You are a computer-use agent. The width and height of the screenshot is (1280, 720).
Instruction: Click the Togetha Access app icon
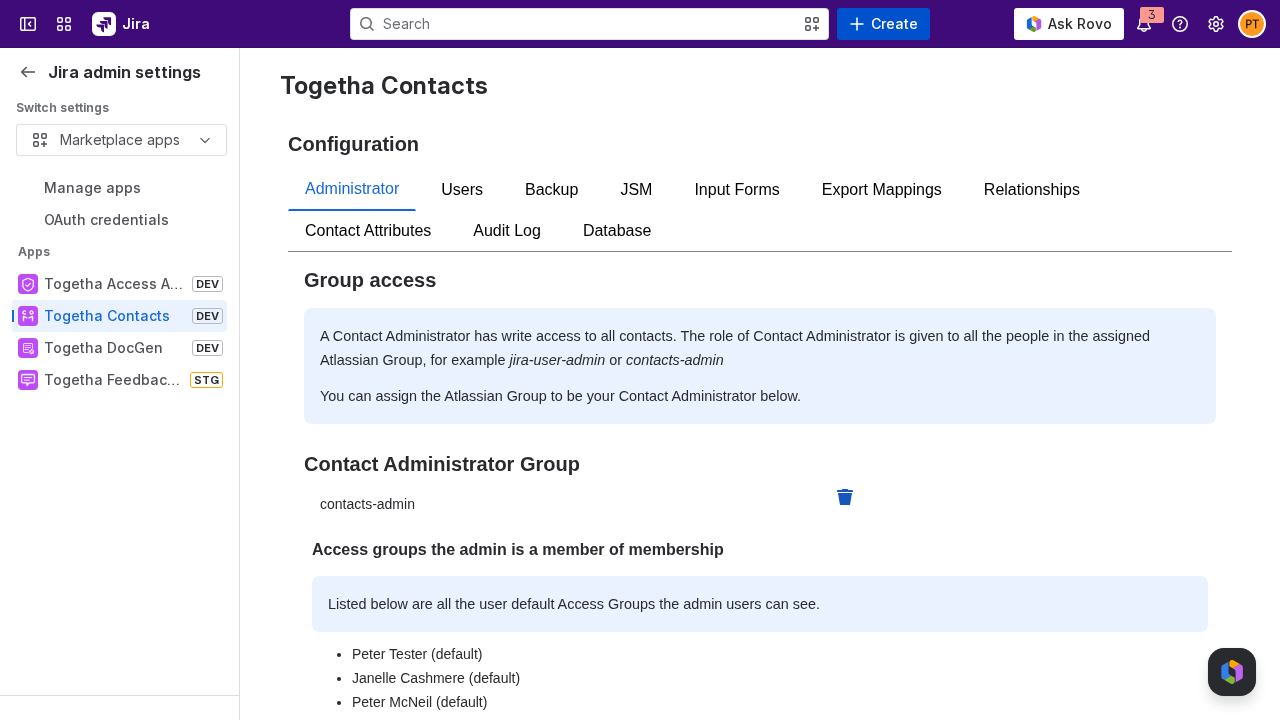pyautogui.click(x=28, y=284)
